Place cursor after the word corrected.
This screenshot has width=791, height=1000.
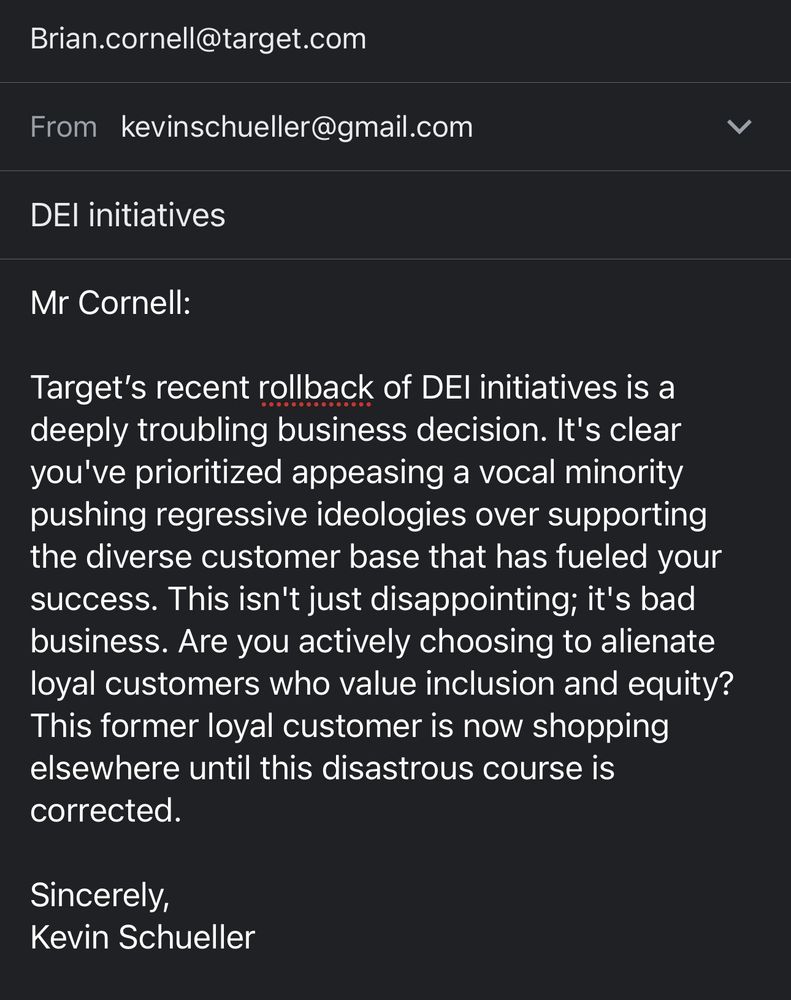click(x=181, y=811)
